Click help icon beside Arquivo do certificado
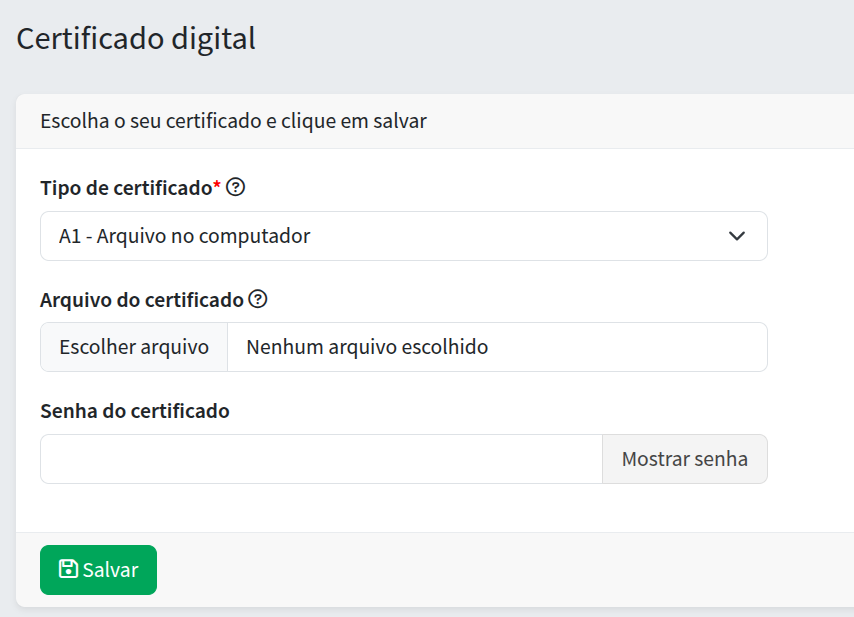The height and width of the screenshot is (617, 854). pyautogui.click(x=258, y=299)
